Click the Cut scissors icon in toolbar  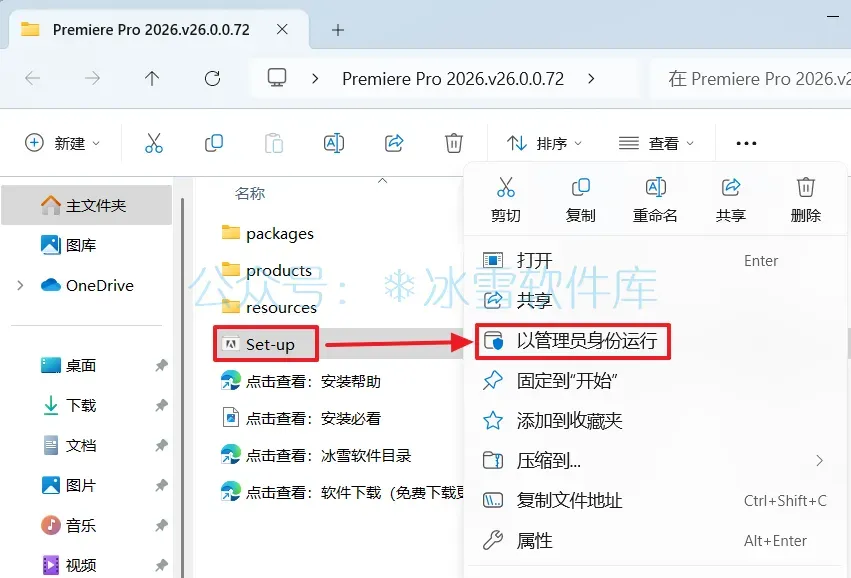[154, 143]
